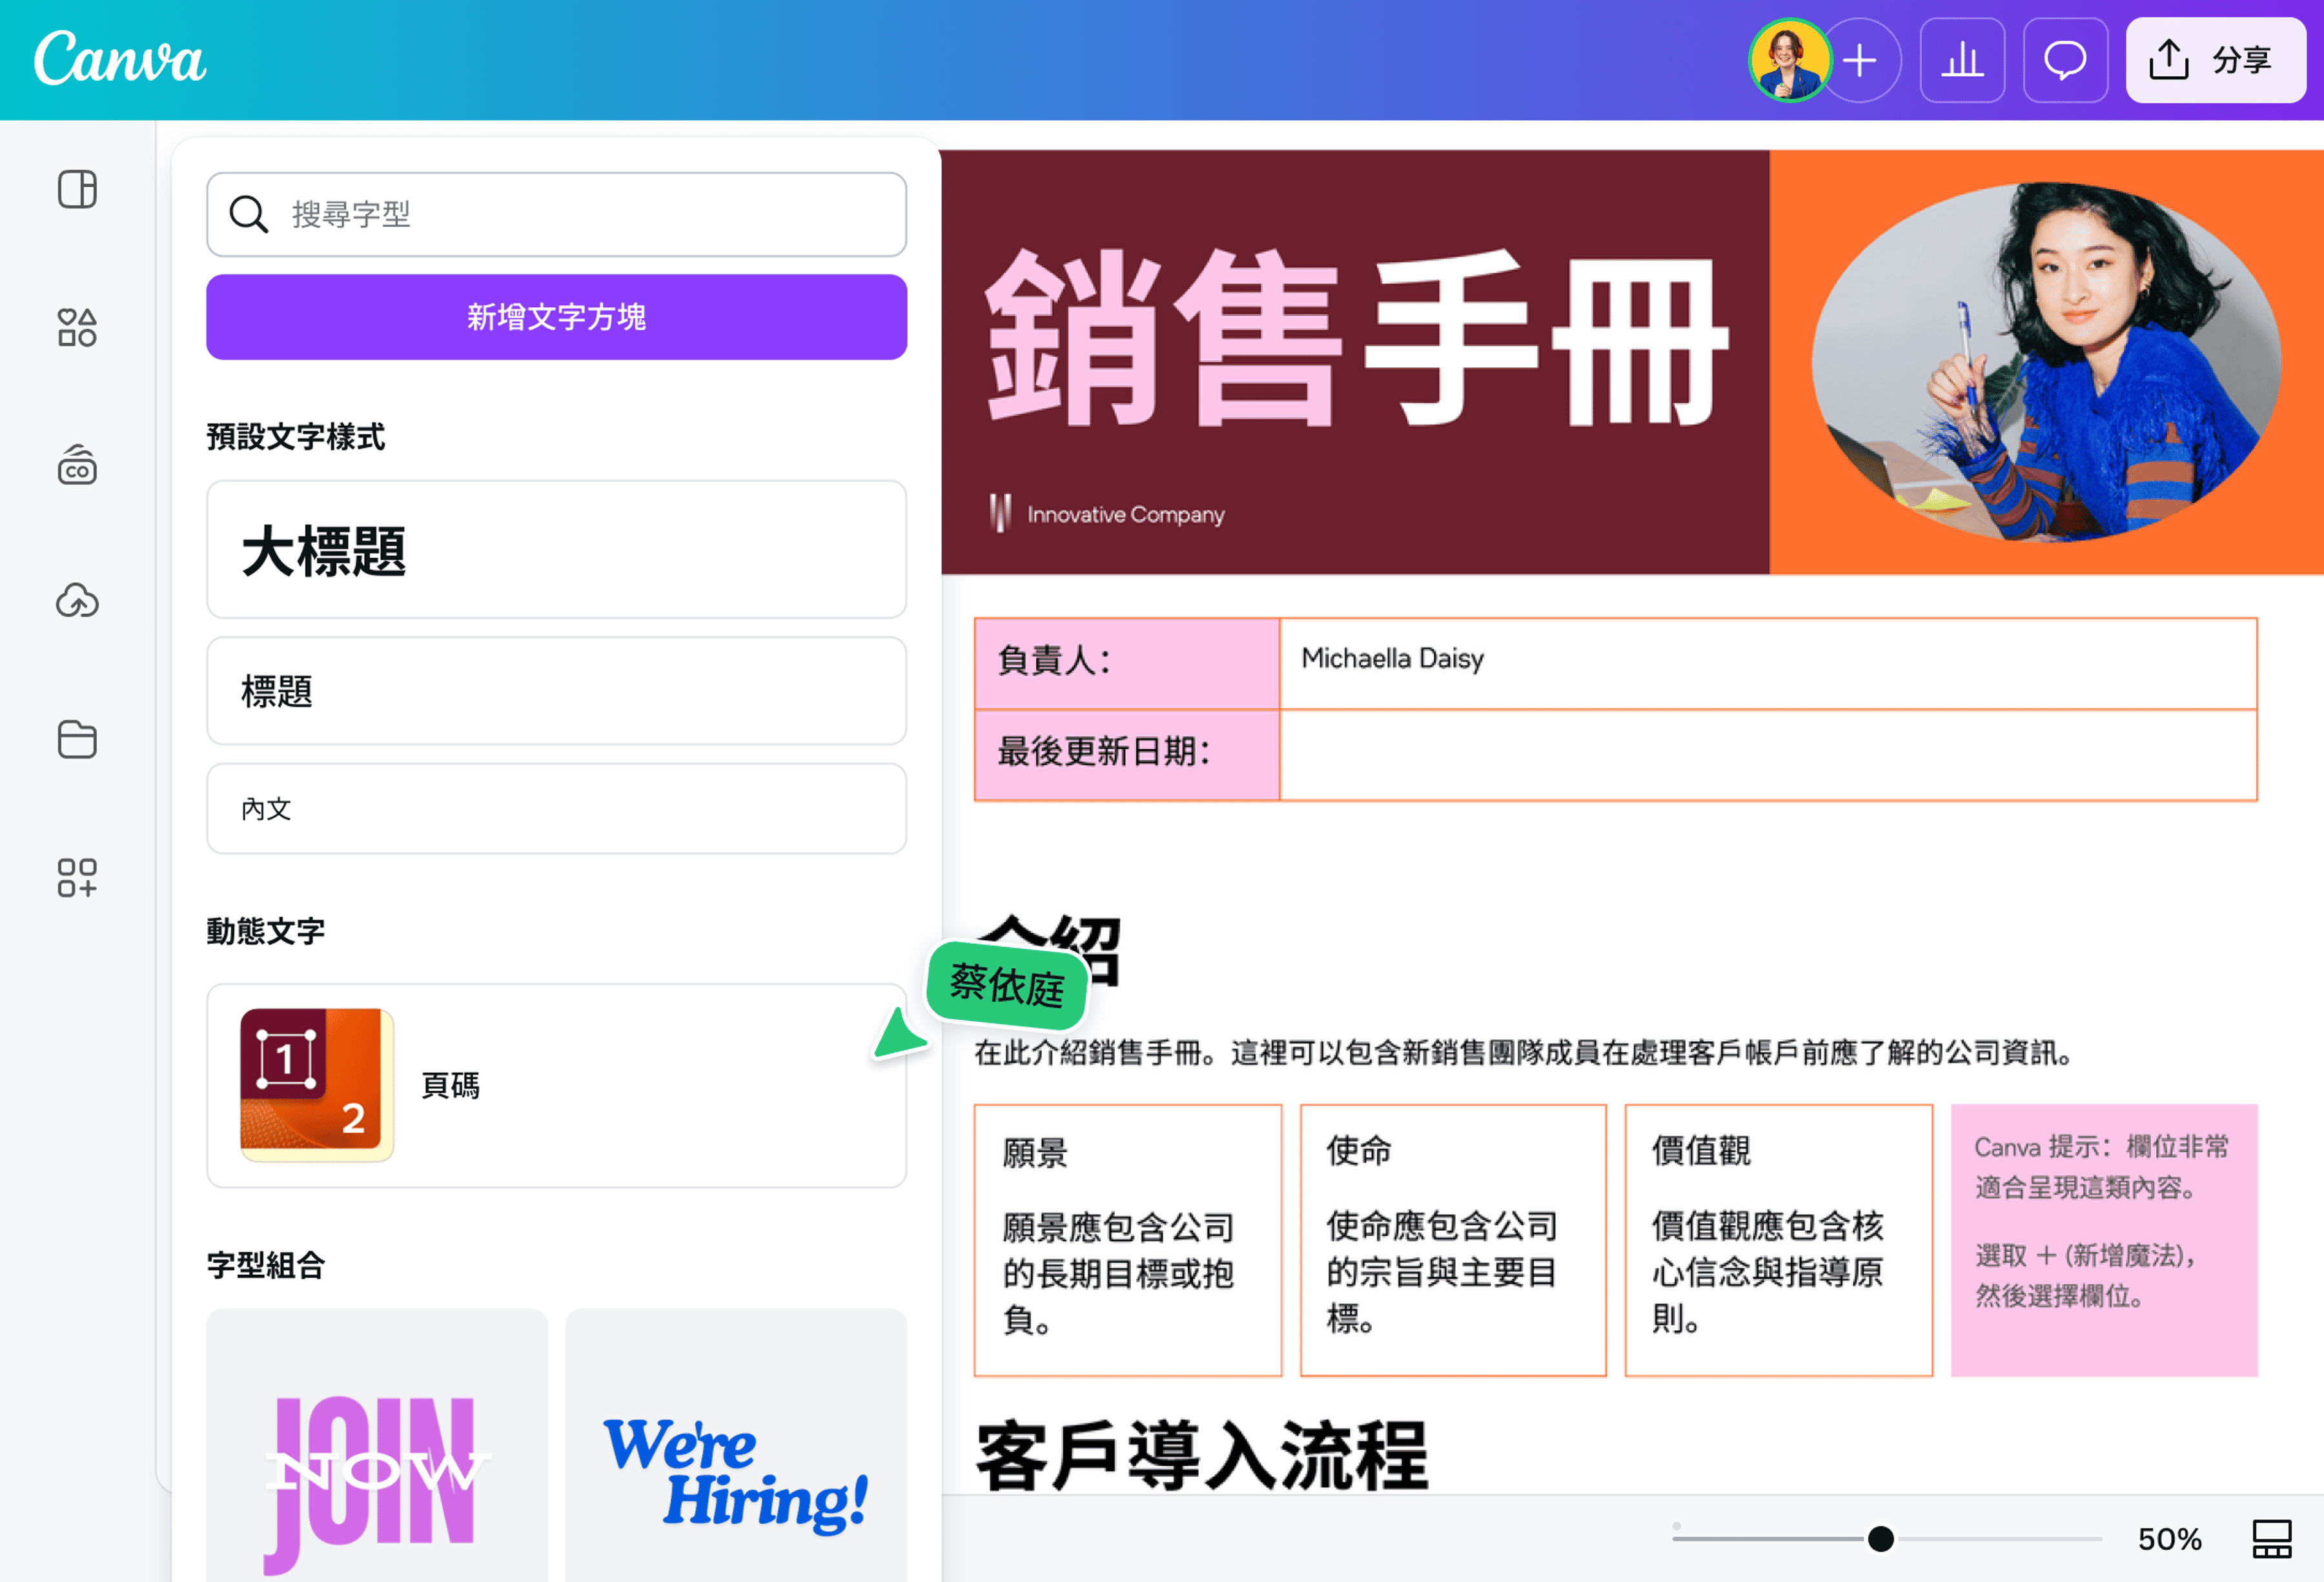Viewport: 2324px width, 1582px height.
Task: Add a 標題 subheading text style
Action: pos(556,691)
